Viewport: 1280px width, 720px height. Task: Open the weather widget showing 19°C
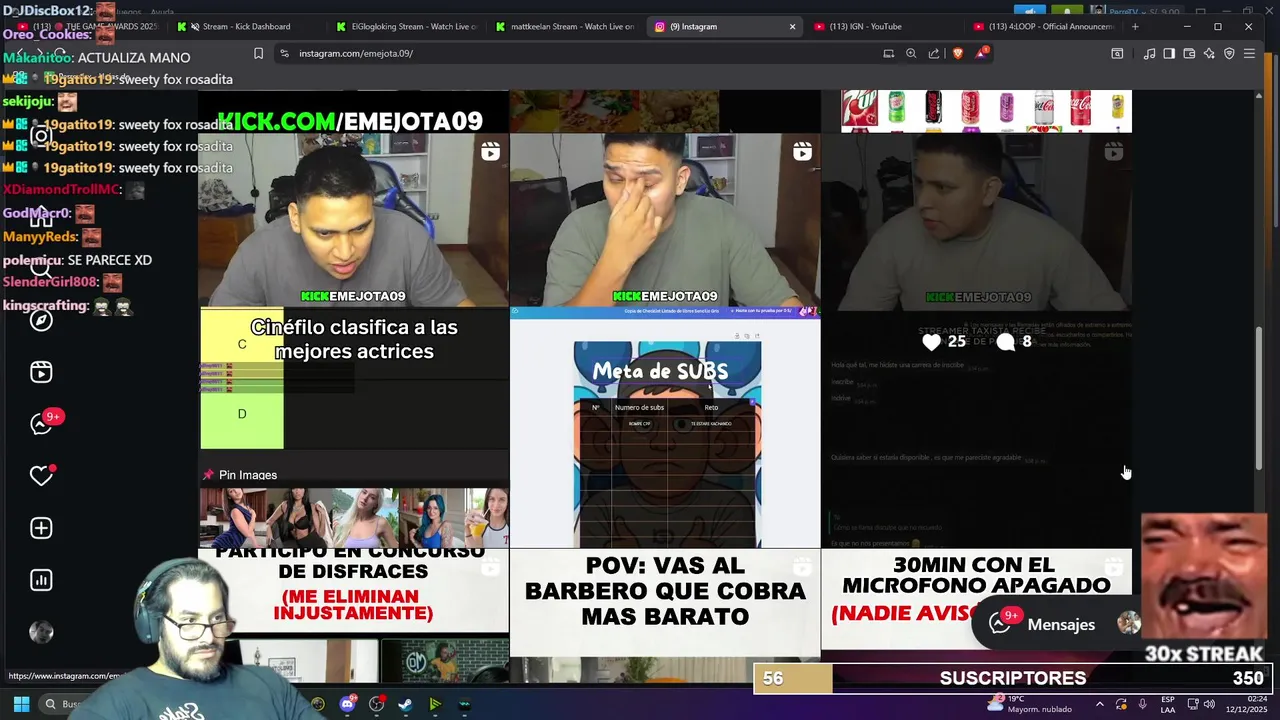click(x=1028, y=704)
